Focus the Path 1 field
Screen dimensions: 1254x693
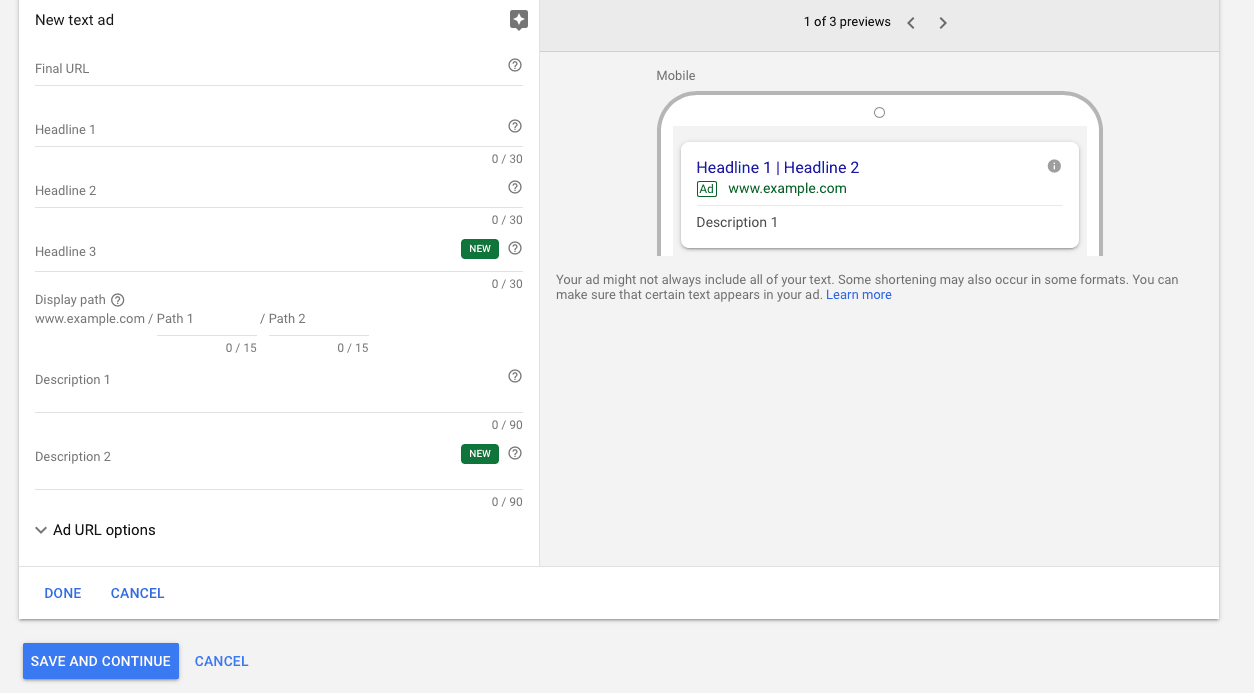(207, 319)
